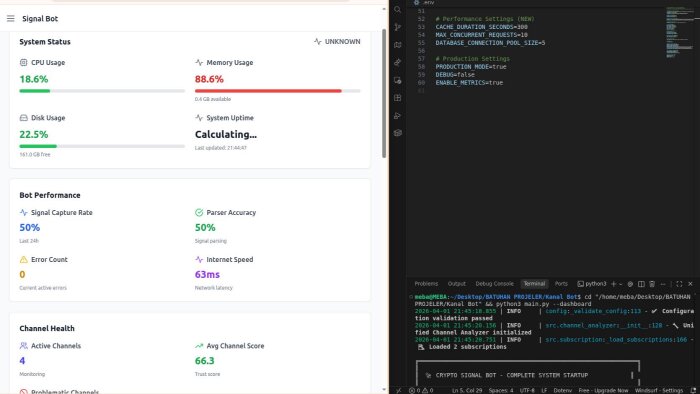The width and height of the screenshot is (700, 394).
Task: Click the CPU Usage chip icon
Action: pyautogui.click(x=24, y=62)
